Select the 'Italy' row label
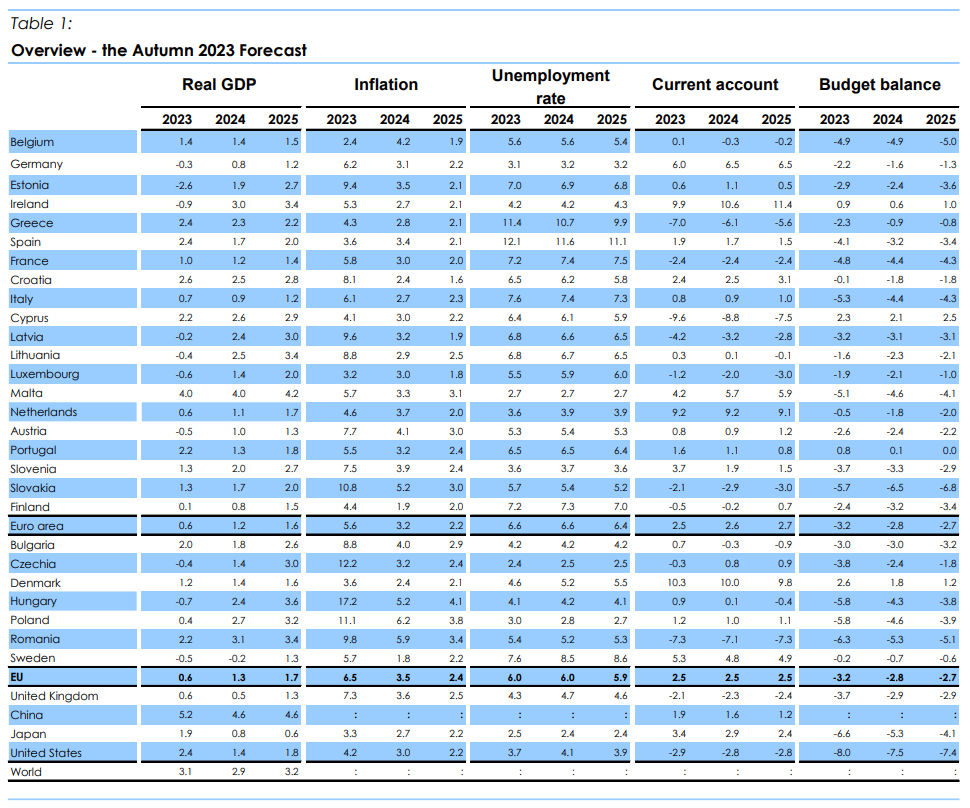 (x=22, y=299)
